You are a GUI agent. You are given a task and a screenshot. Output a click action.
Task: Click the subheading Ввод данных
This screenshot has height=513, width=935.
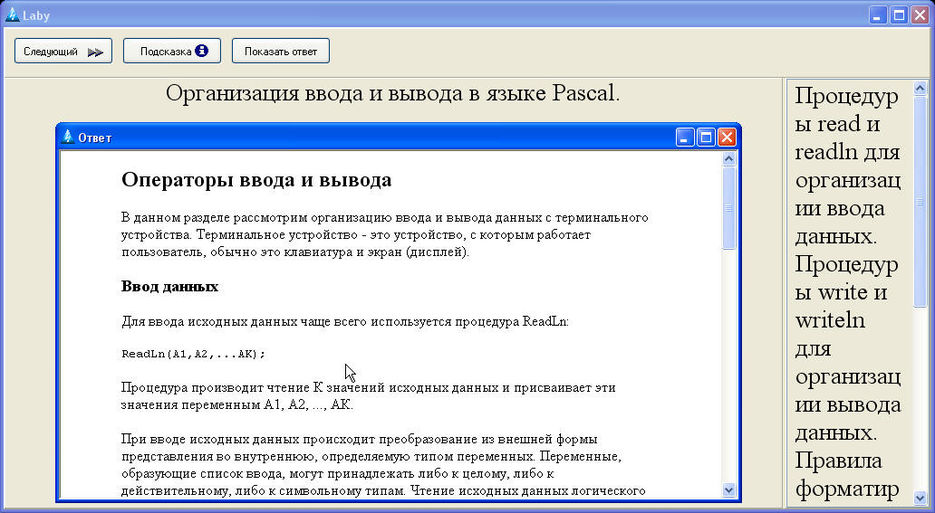point(169,286)
